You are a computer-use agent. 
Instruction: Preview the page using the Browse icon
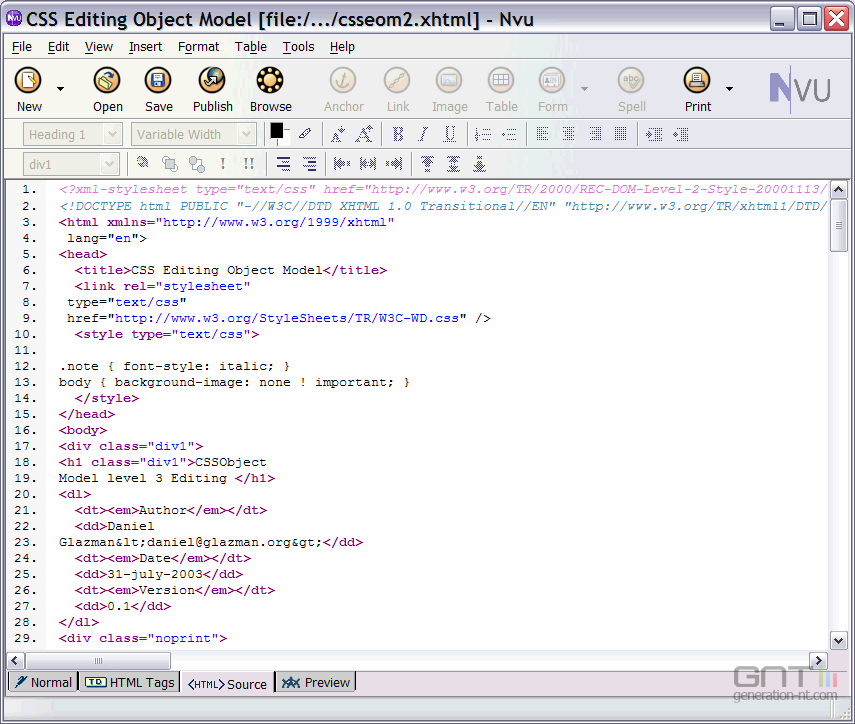click(x=270, y=81)
